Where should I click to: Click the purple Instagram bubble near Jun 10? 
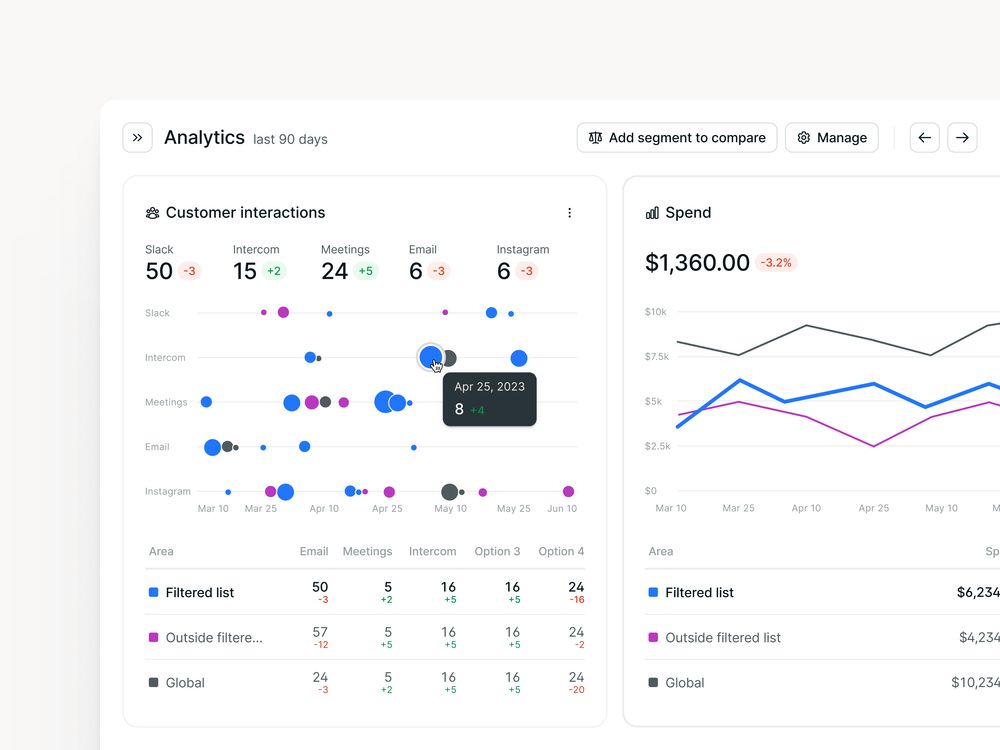568,492
